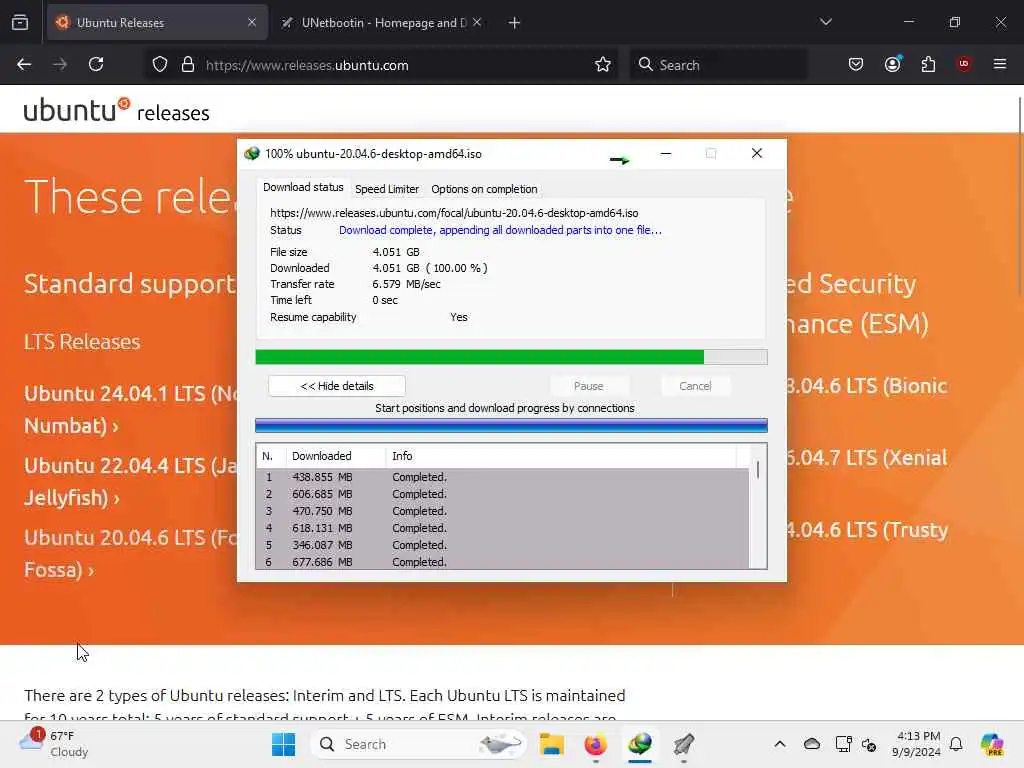Minimize the IDM download dialog
The height and width of the screenshot is (768, 1024).
click(x=665, y=153)
